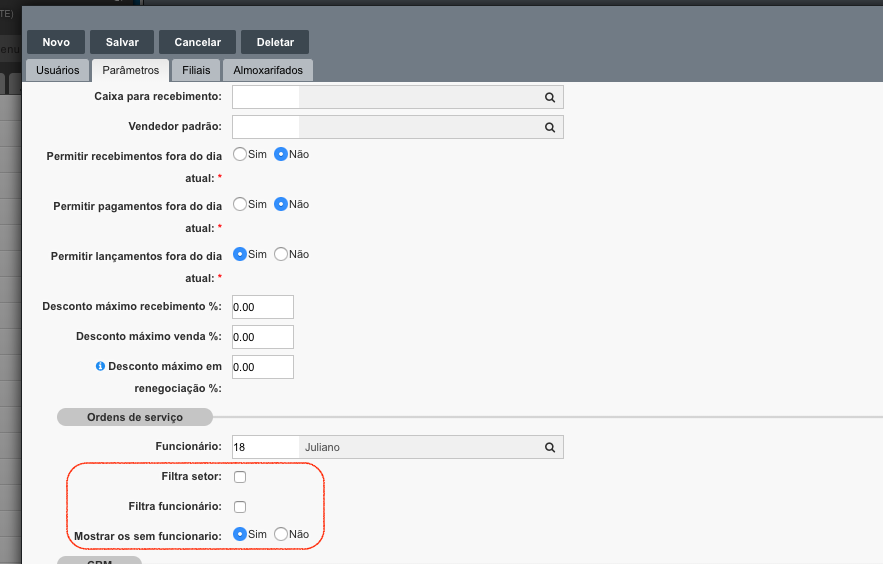Click the Novo button

pyautogui.click(x=56, y=42)
